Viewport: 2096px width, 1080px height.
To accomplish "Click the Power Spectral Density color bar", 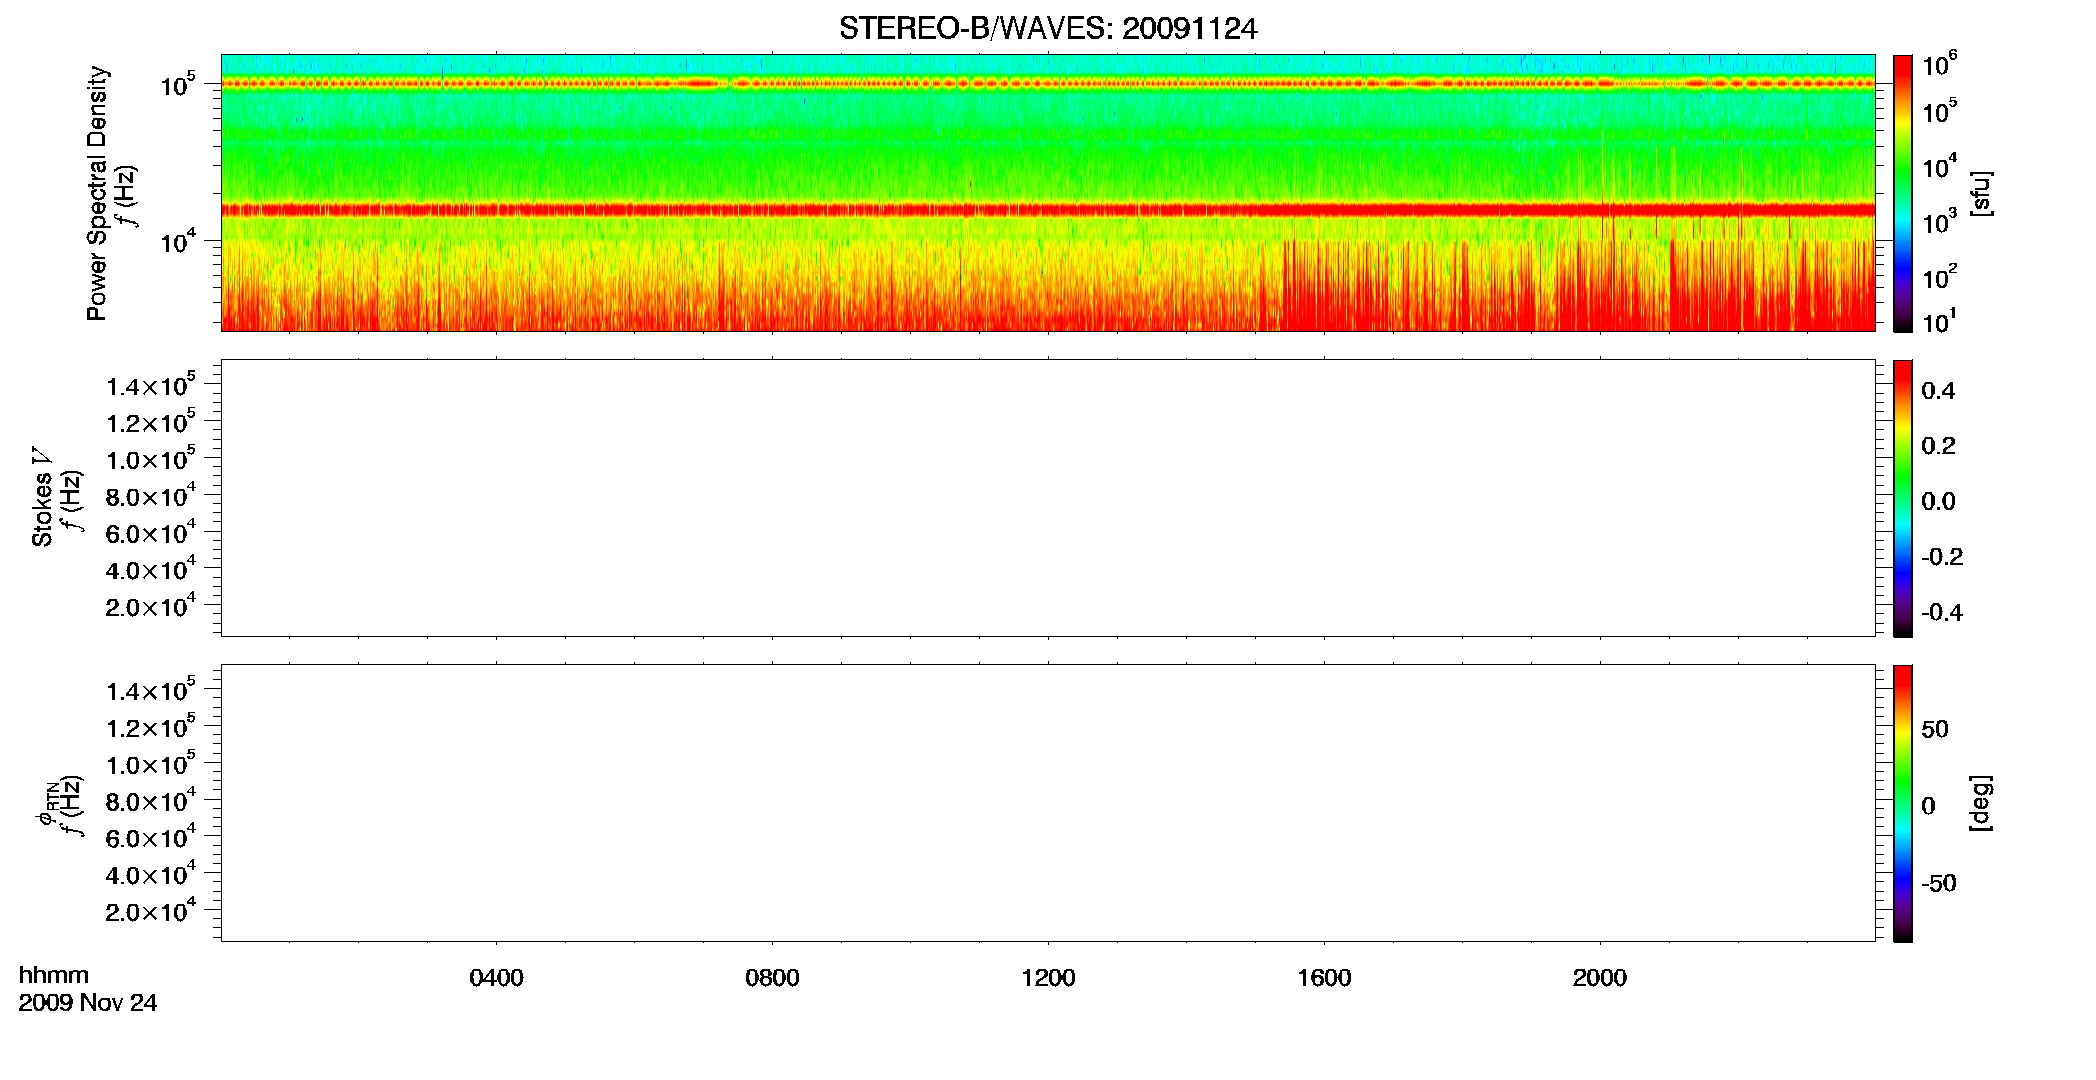I will [x=1903, y=193].
